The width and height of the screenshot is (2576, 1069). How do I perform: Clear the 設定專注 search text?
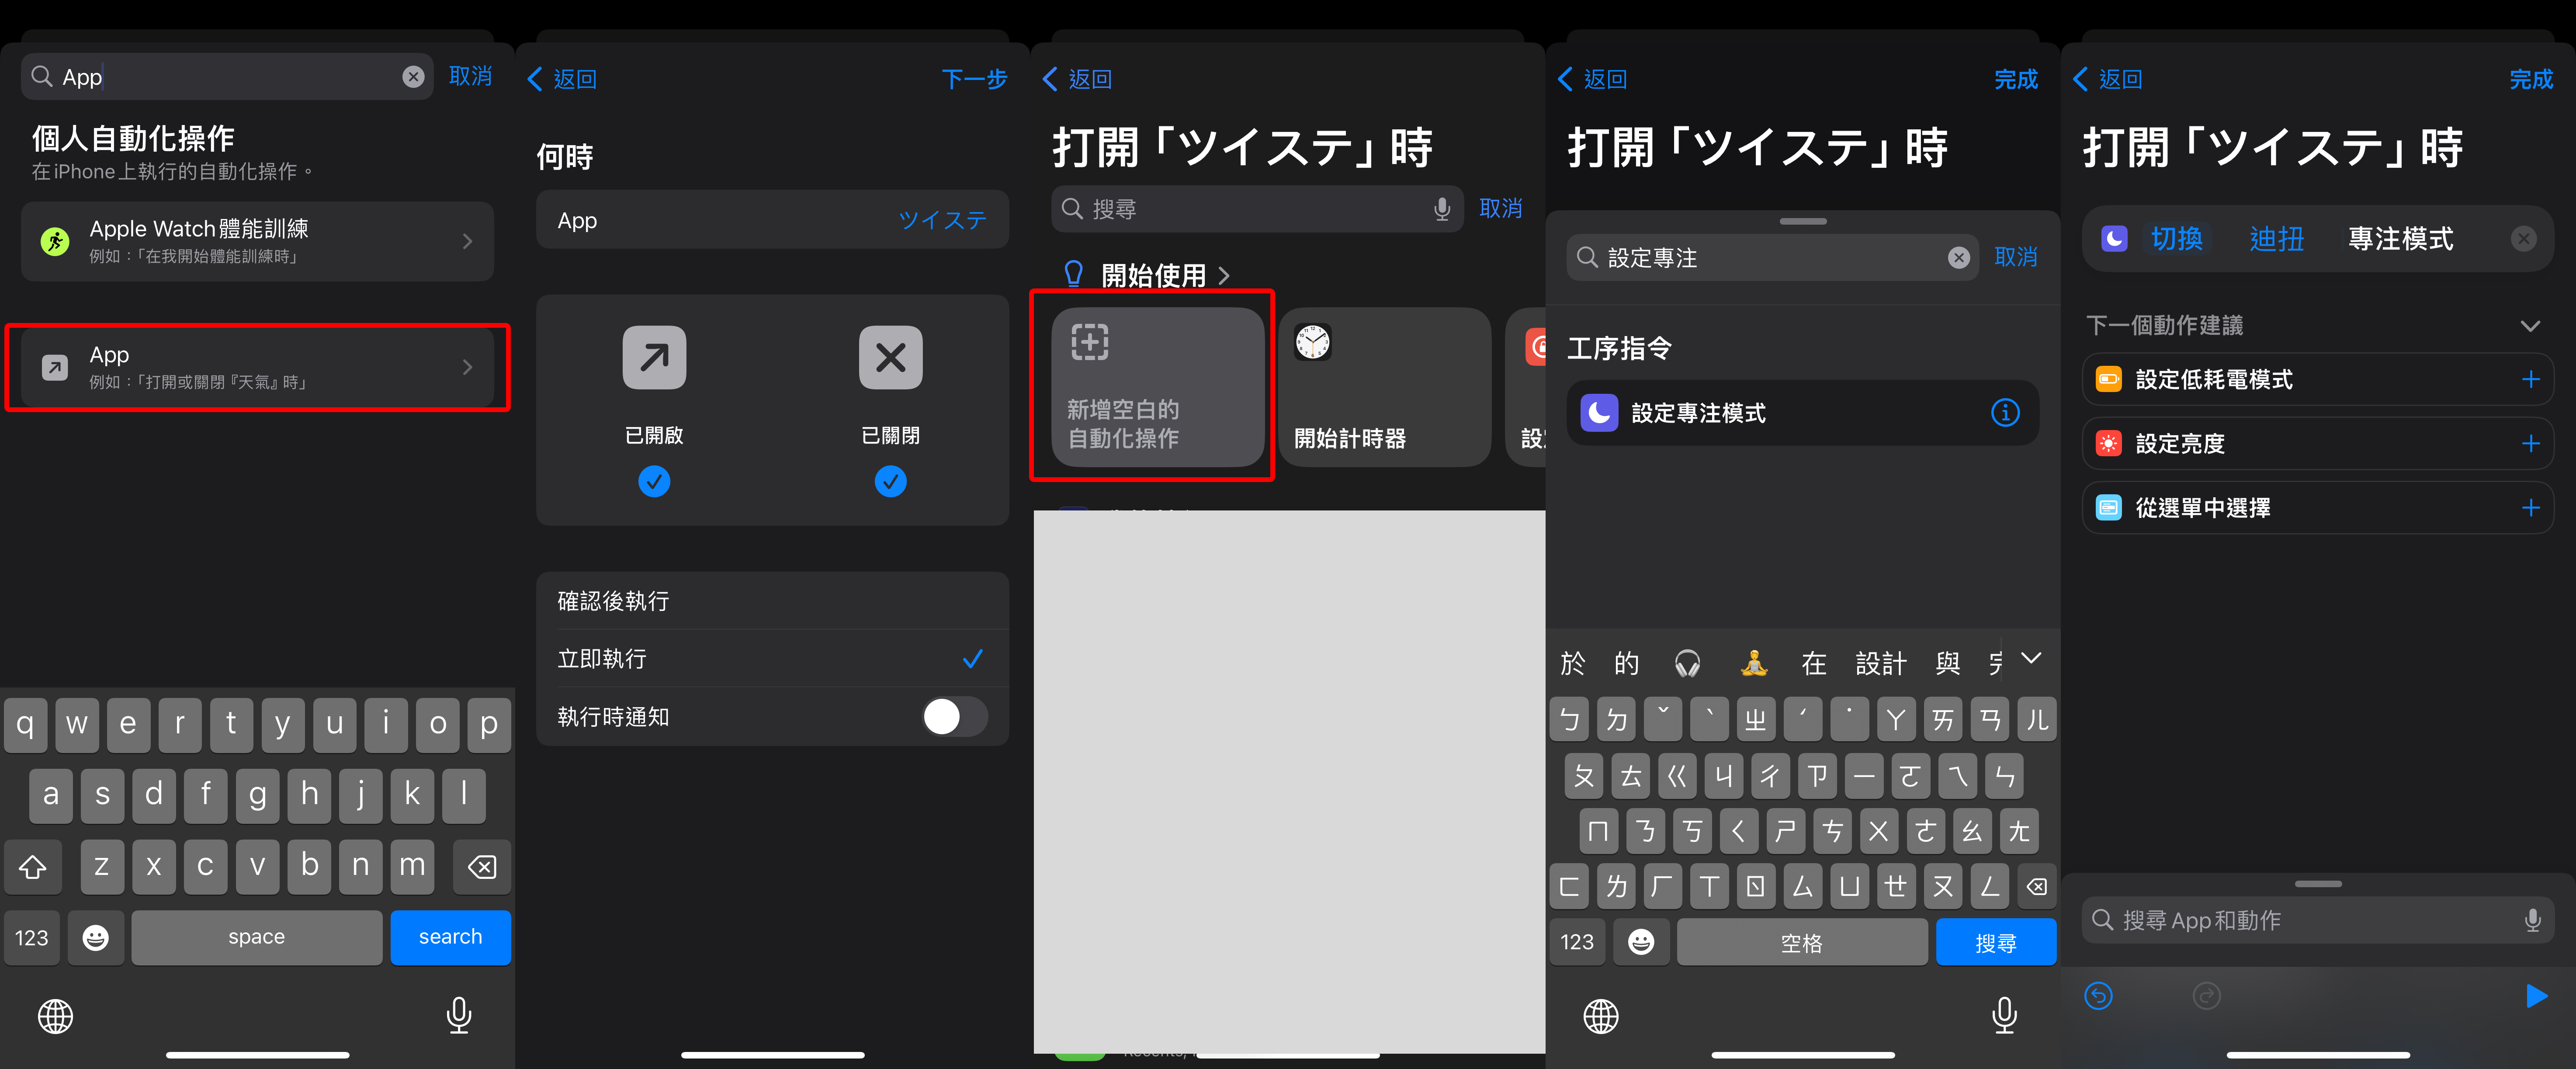coord(1959,258)
